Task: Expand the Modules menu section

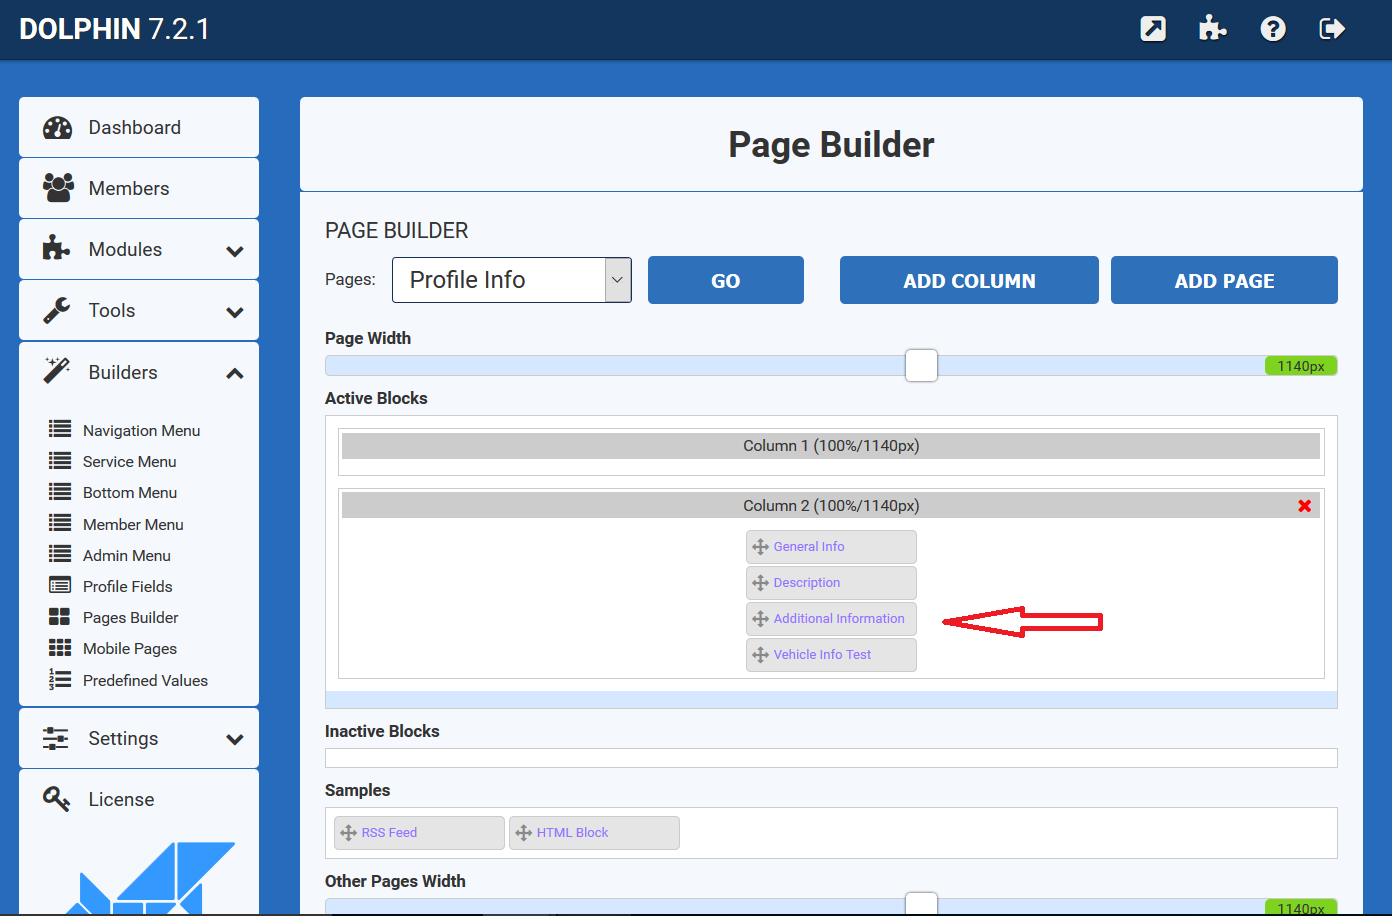Action: coord(234,250)
